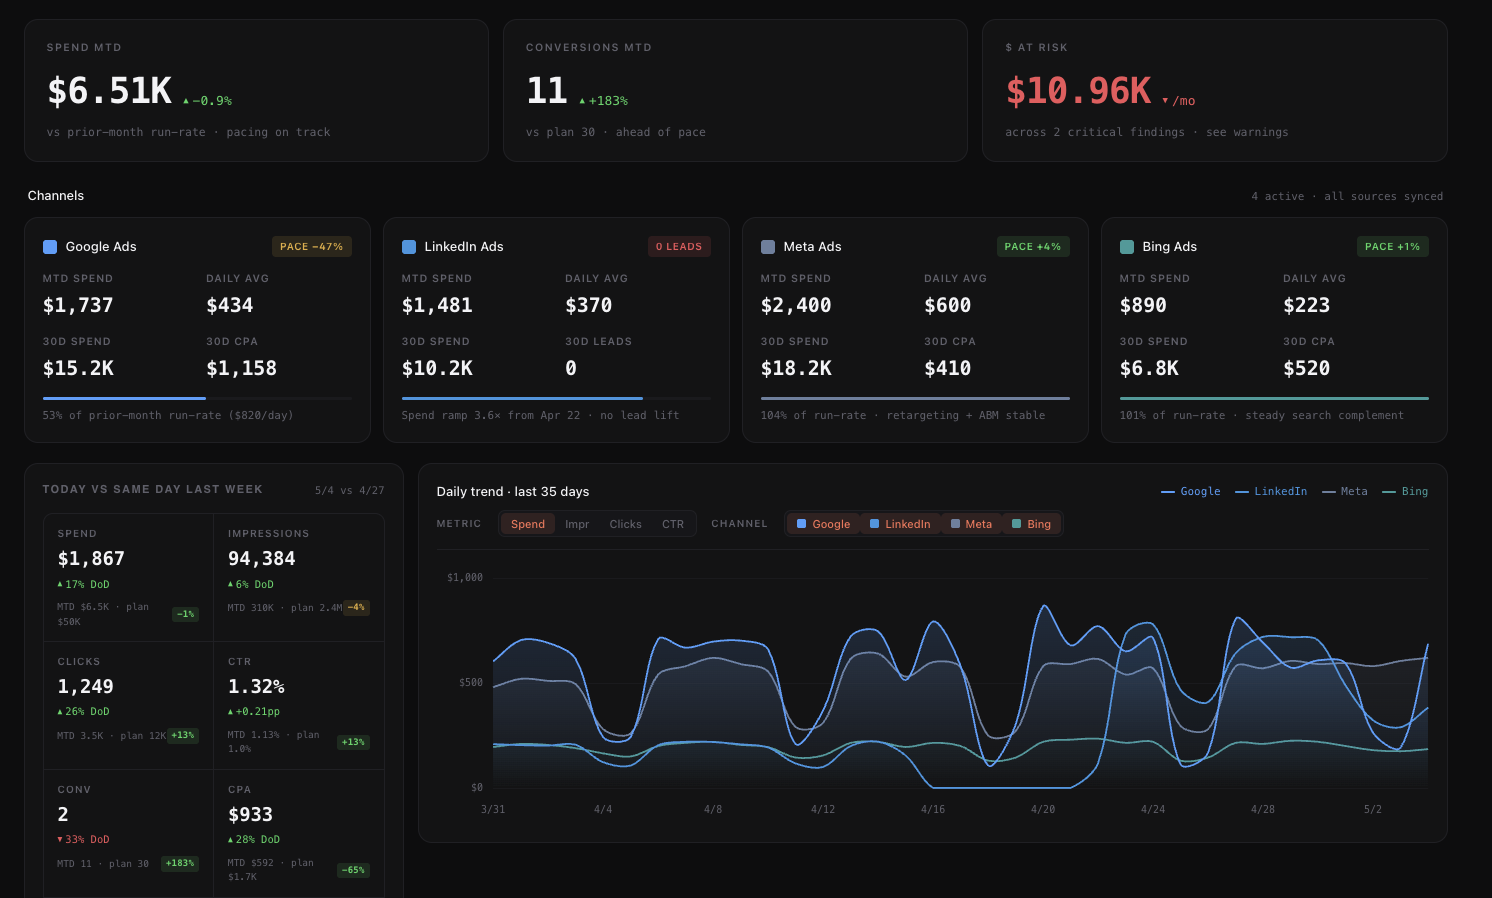Screen dimensions: 1492x898
Task: Click the +183% badge in Conv tile
Action: [180, 863]
